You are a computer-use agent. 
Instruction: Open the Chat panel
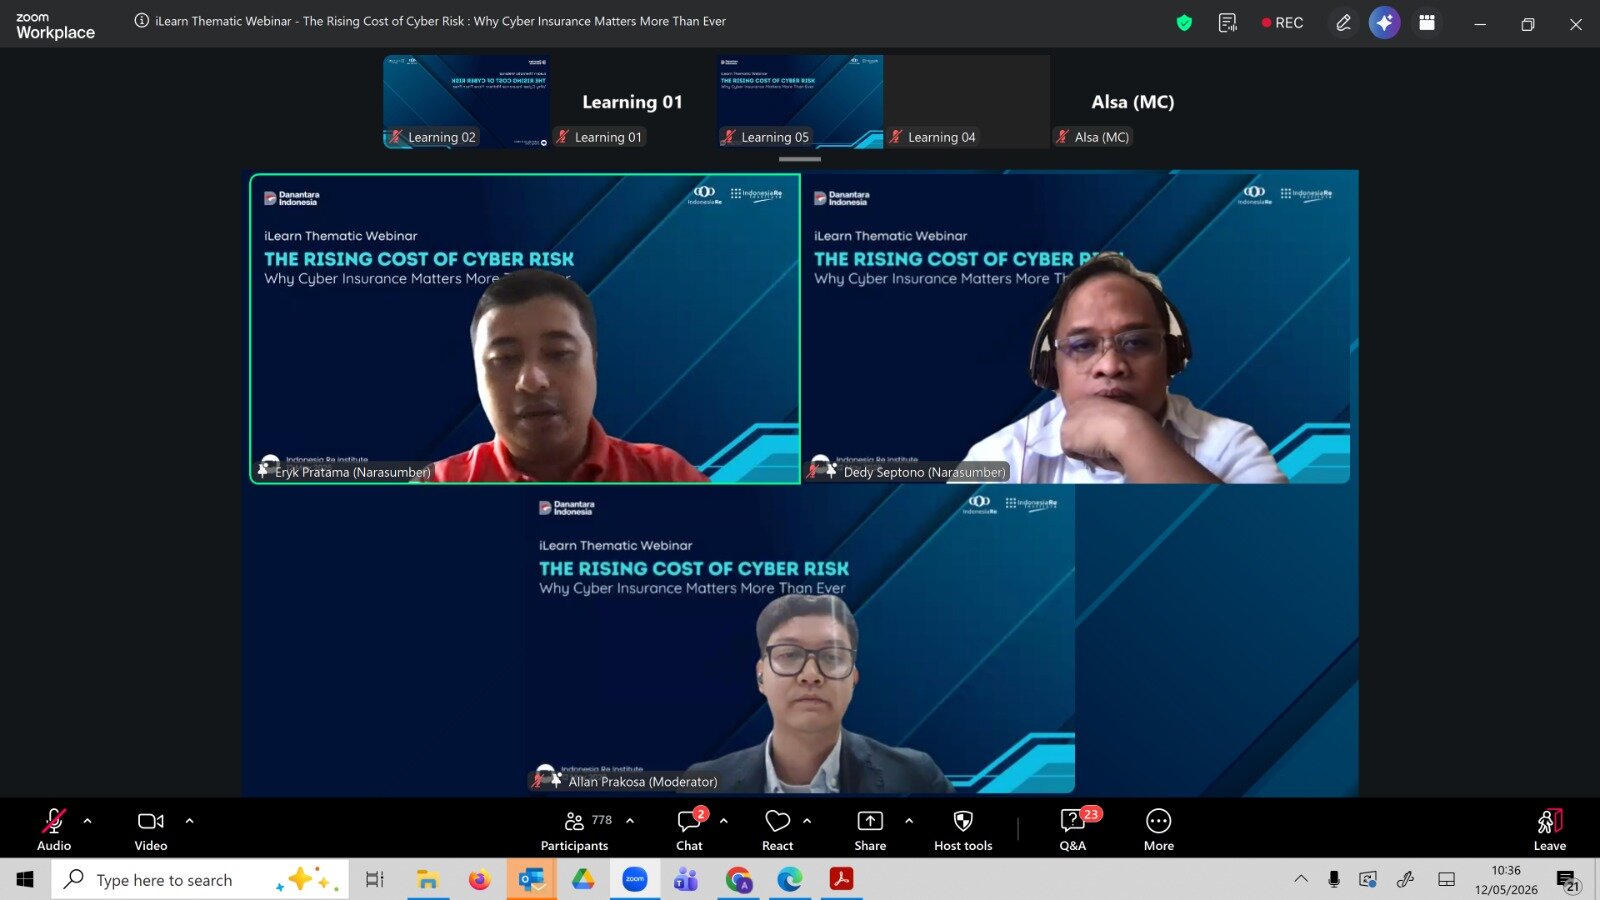coord(689,830)
